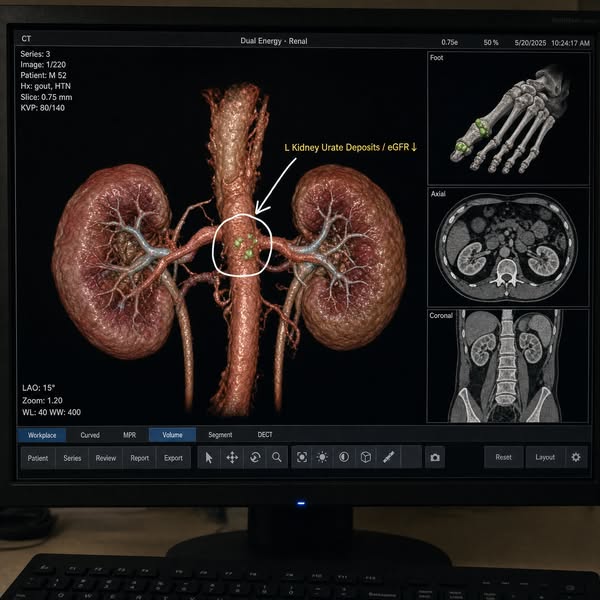Click the 'WL: 40 WW: 400' text
600x600 pixels.
[51, 412]
